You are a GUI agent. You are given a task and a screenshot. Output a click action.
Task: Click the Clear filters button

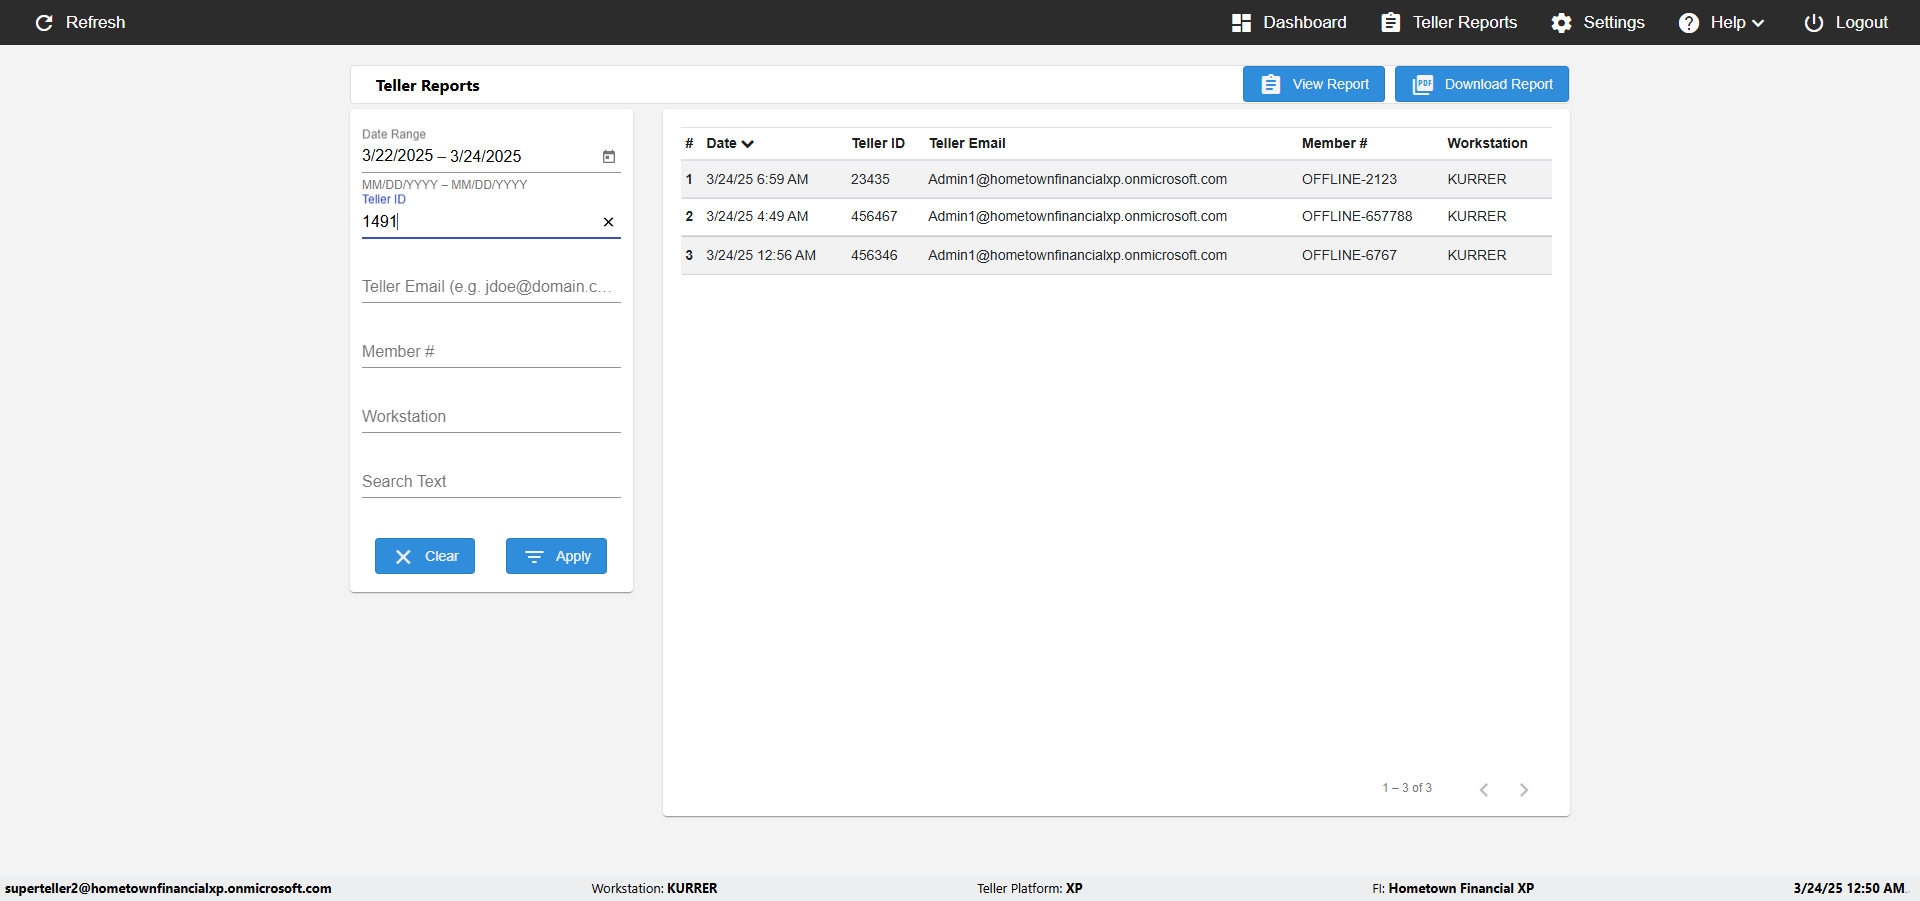click(x=425, y=556)
